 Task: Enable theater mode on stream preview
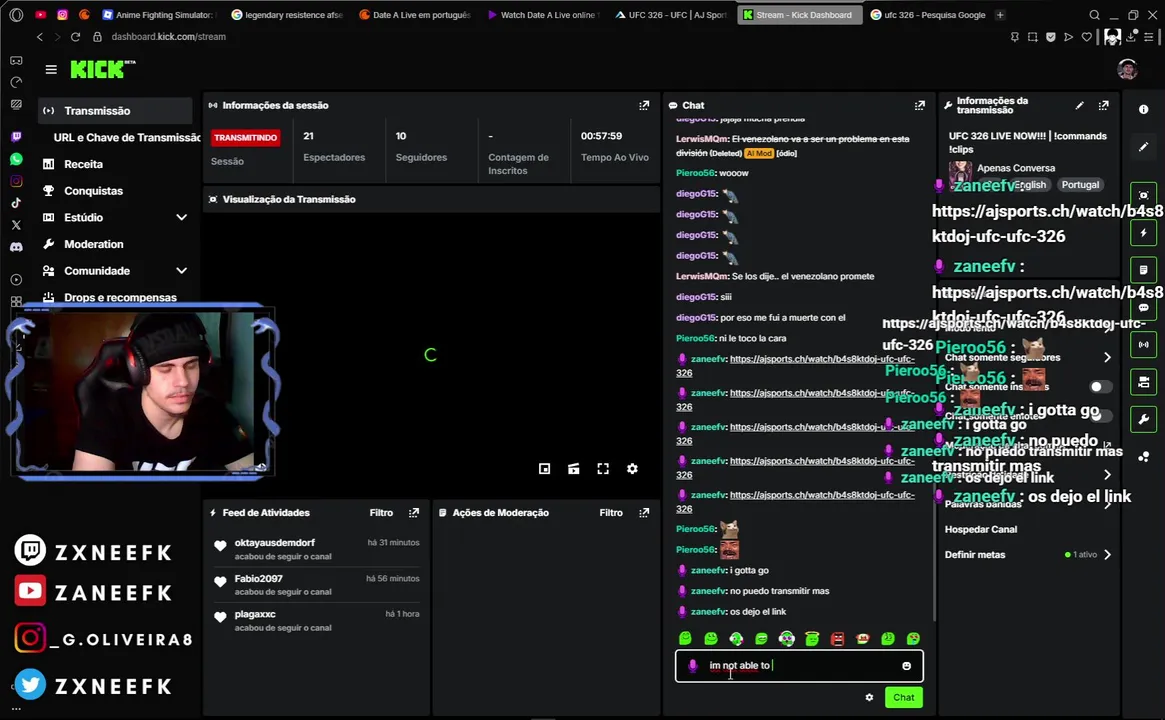[574, 469]
